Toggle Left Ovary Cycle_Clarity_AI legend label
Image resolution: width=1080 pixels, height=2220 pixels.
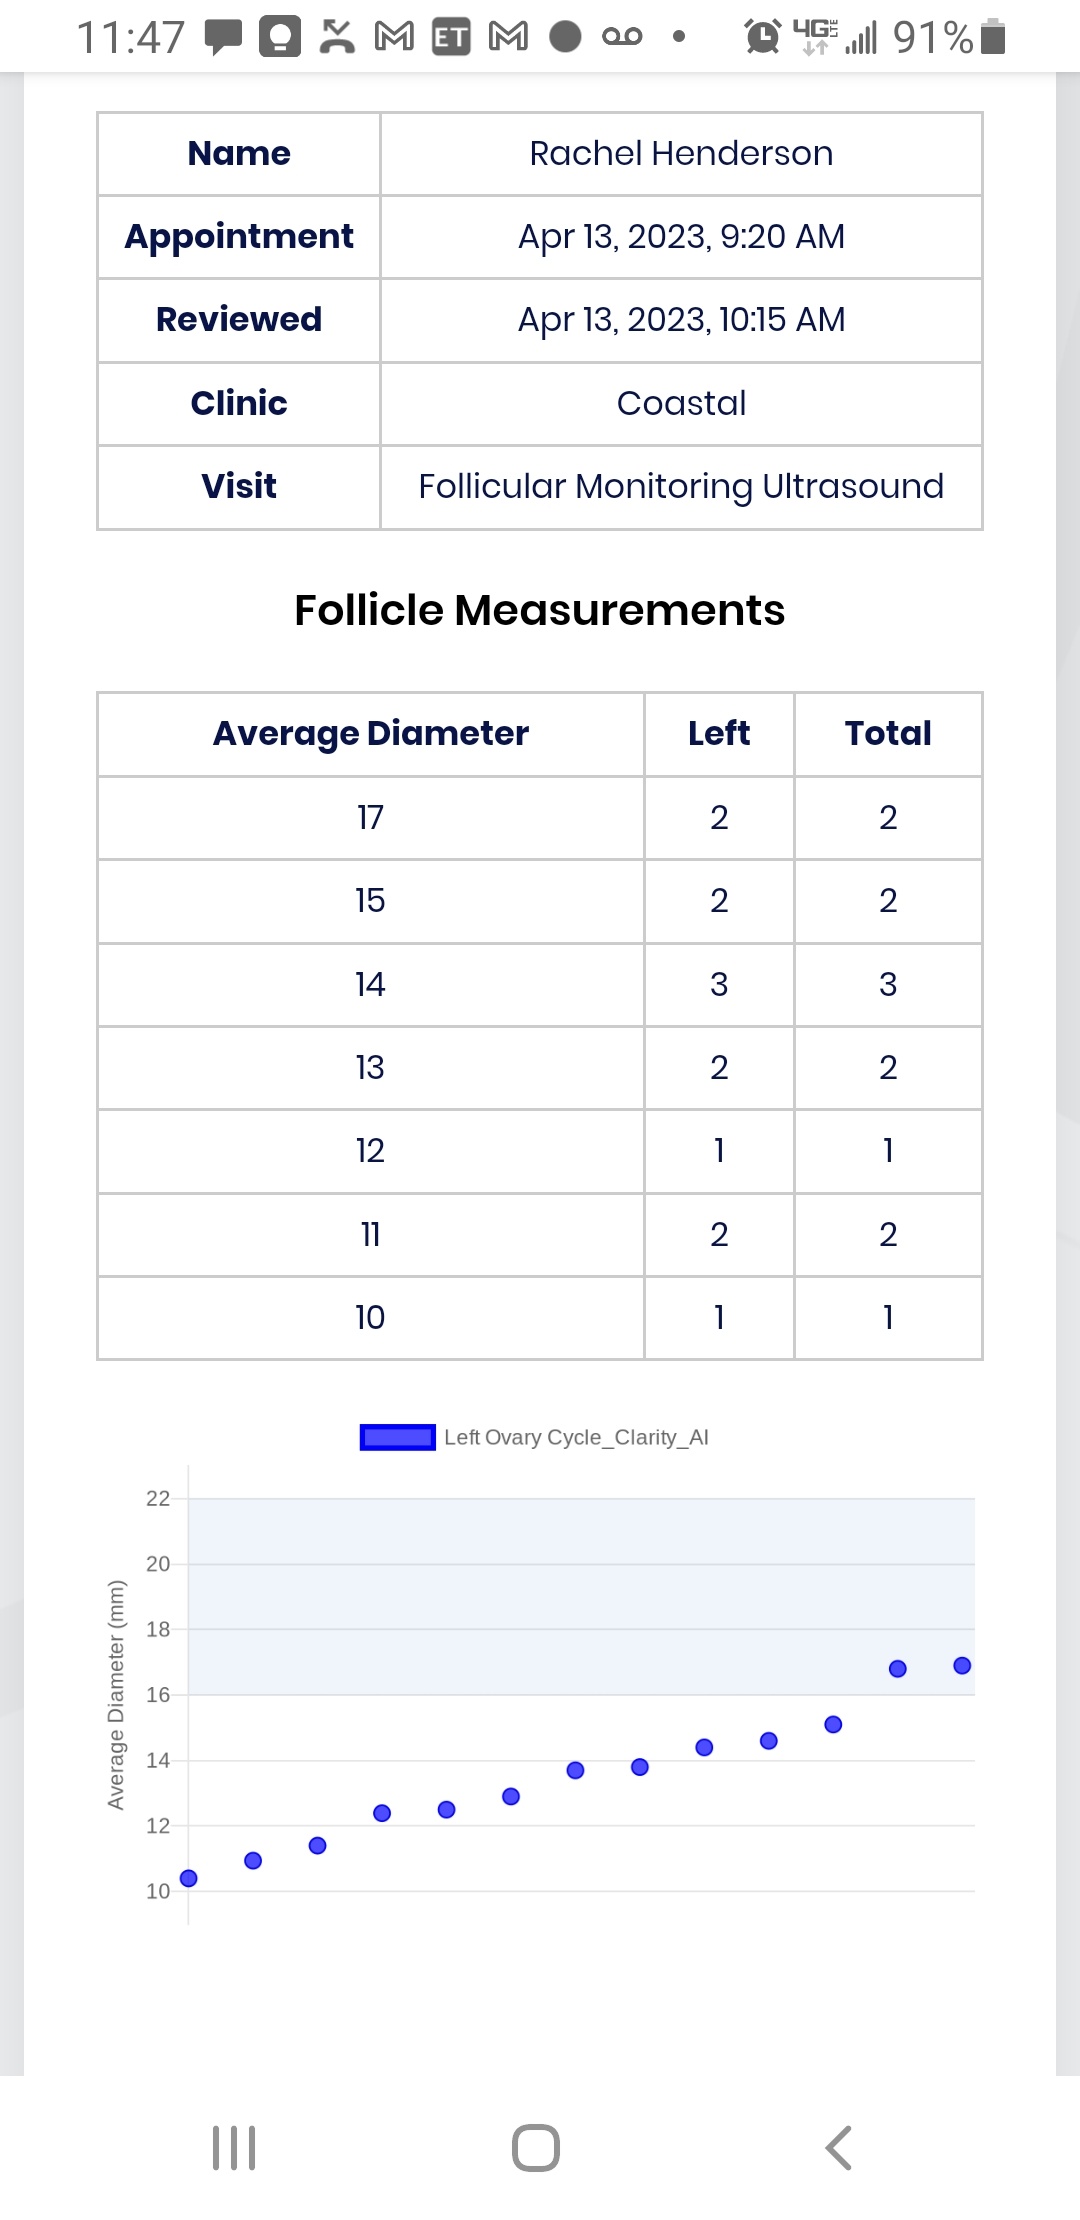coord(576,1437)
